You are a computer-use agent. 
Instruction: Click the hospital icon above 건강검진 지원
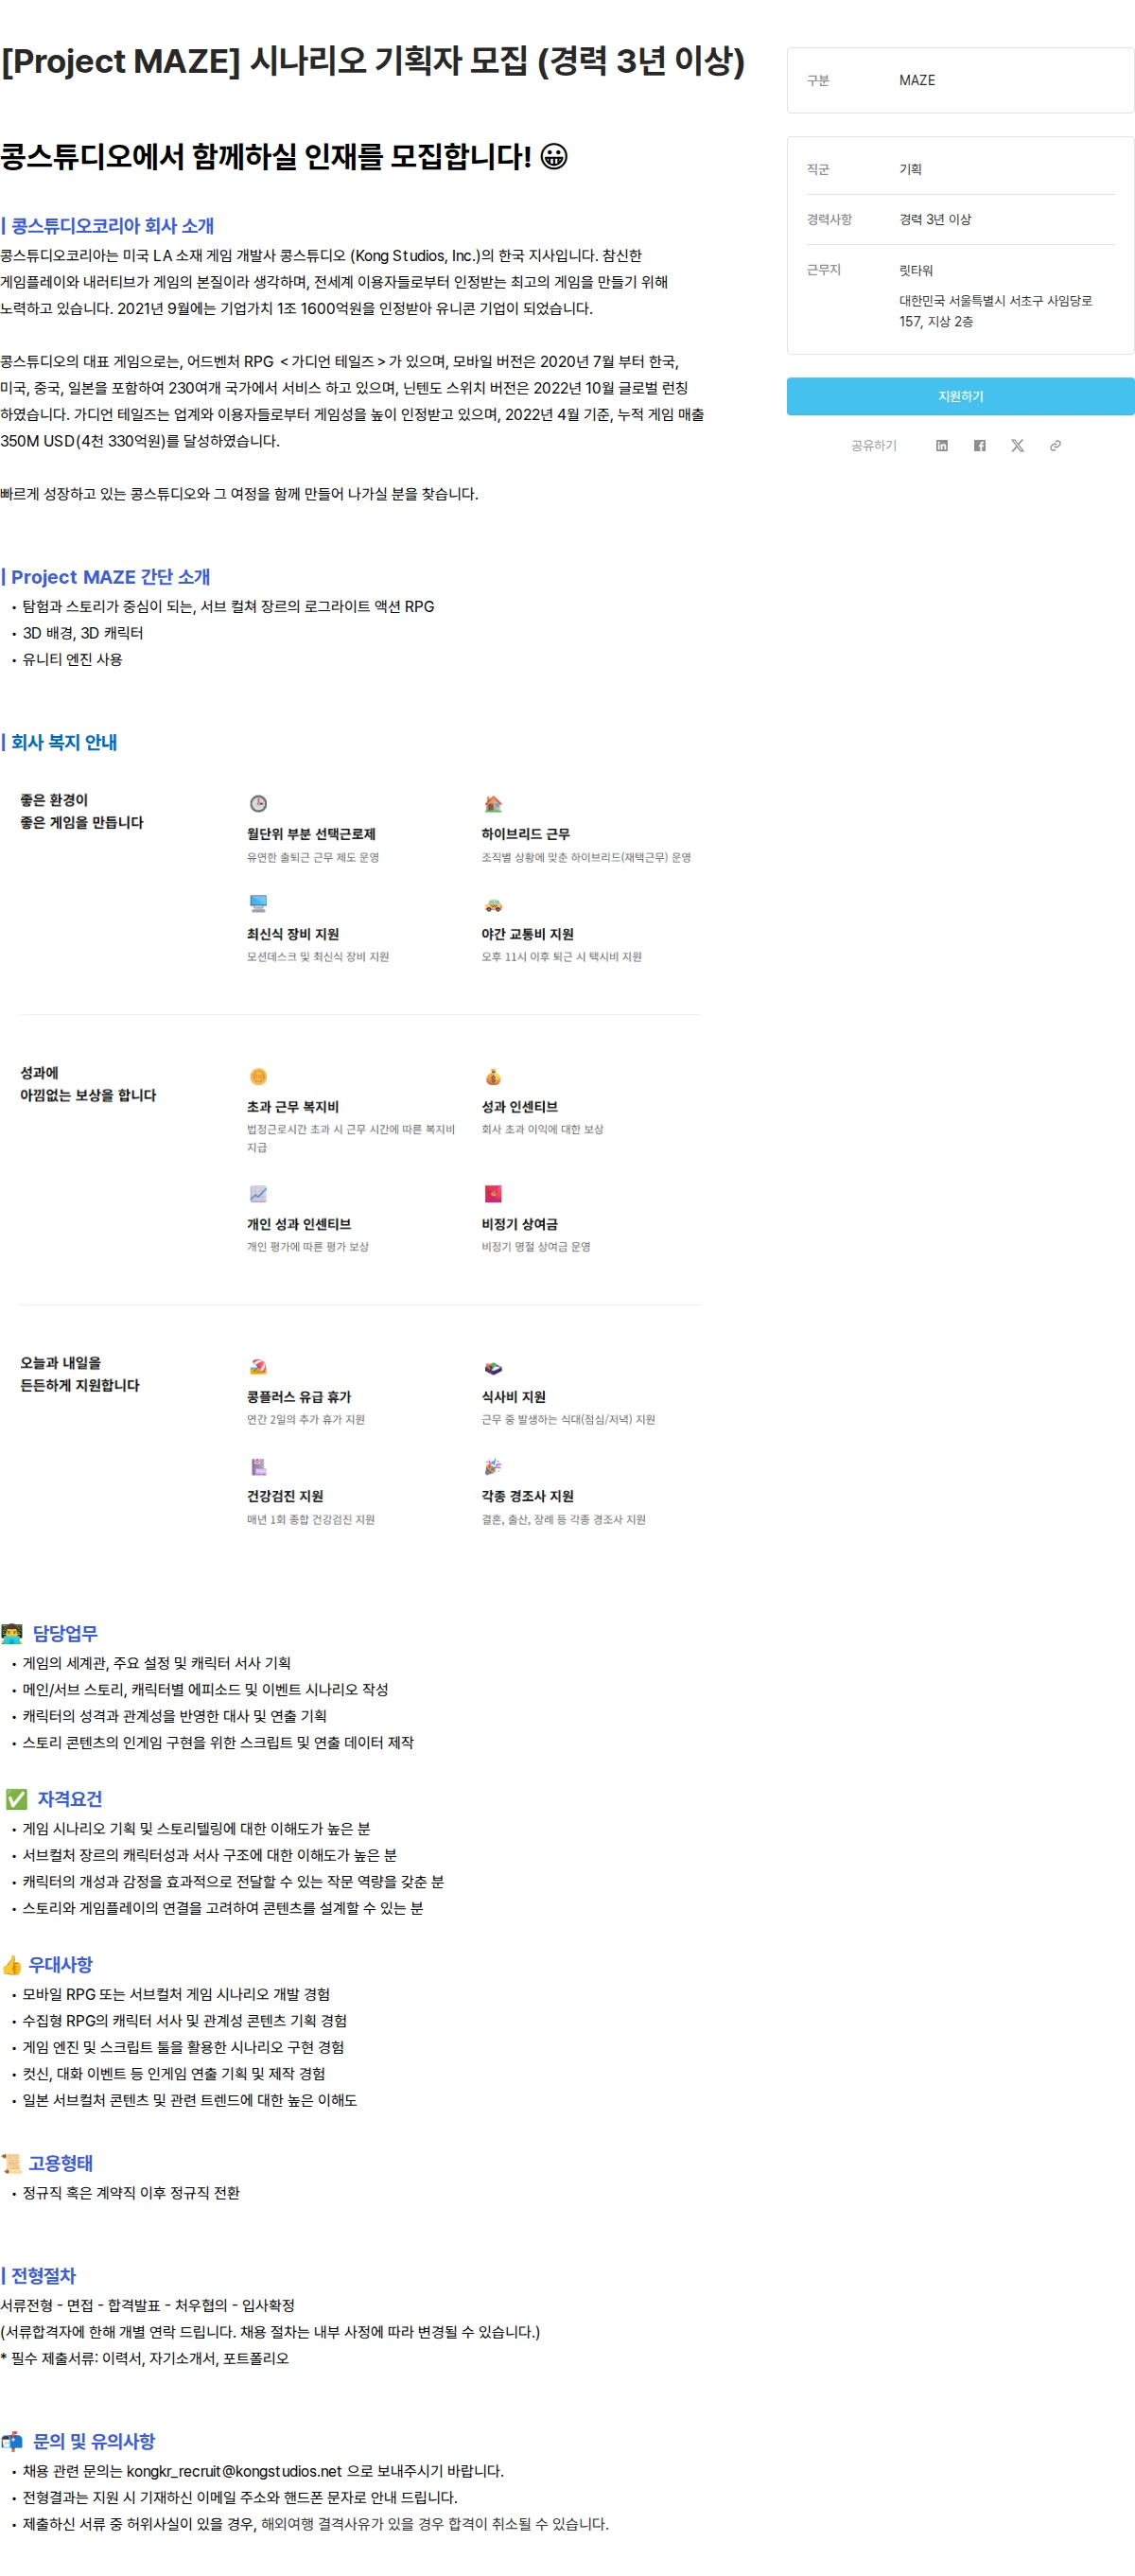[x=258, y=1467]
